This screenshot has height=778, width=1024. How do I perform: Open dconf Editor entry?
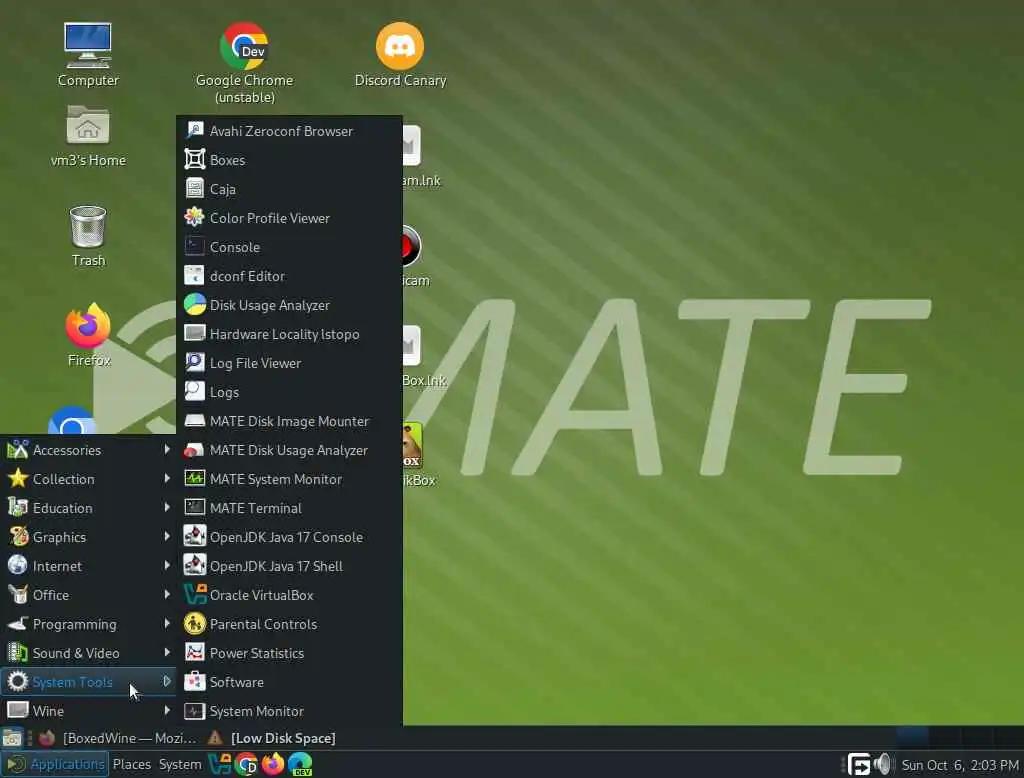click(289, 276)
